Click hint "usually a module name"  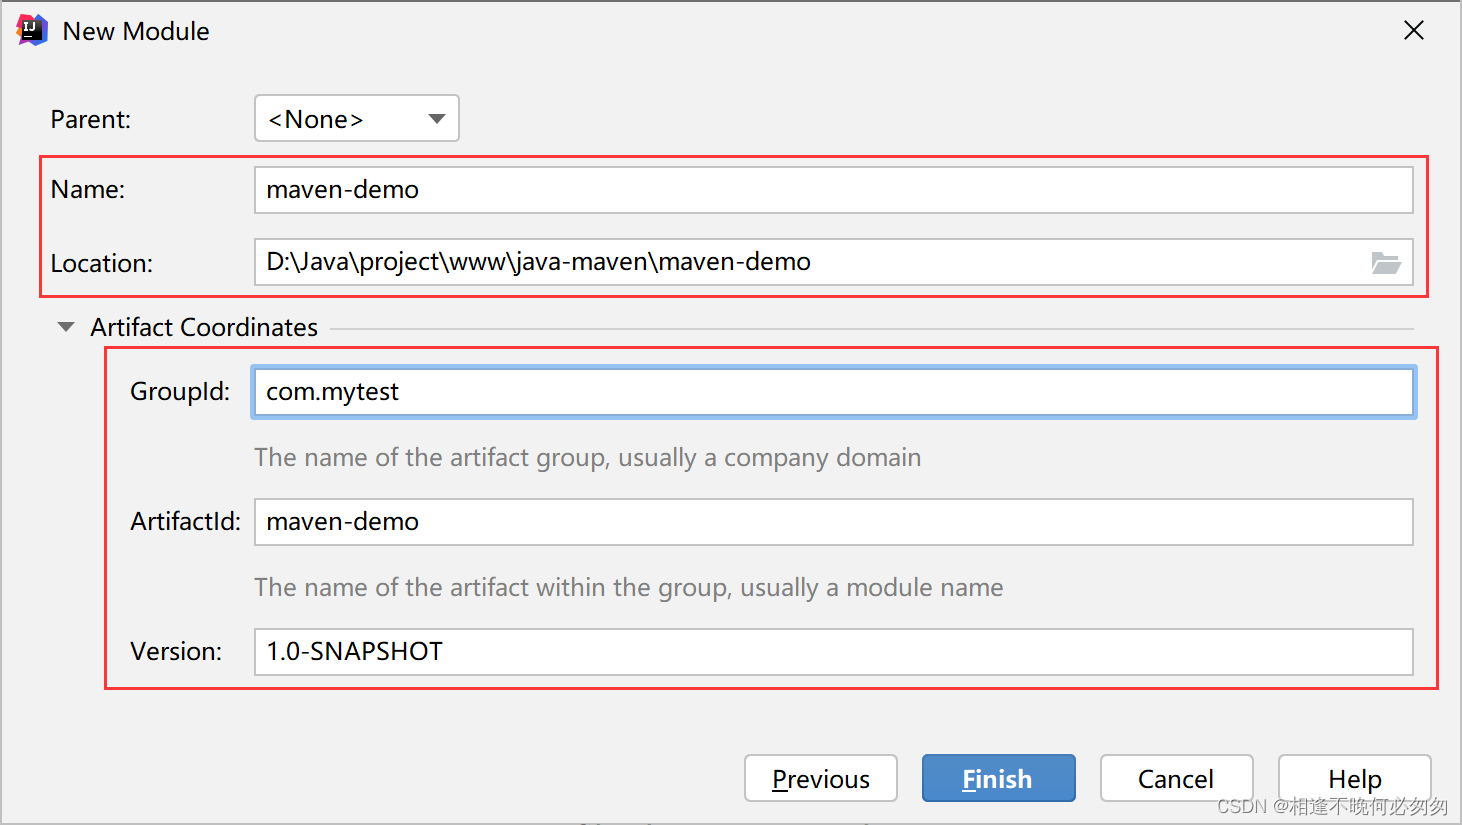pos(871,588)
